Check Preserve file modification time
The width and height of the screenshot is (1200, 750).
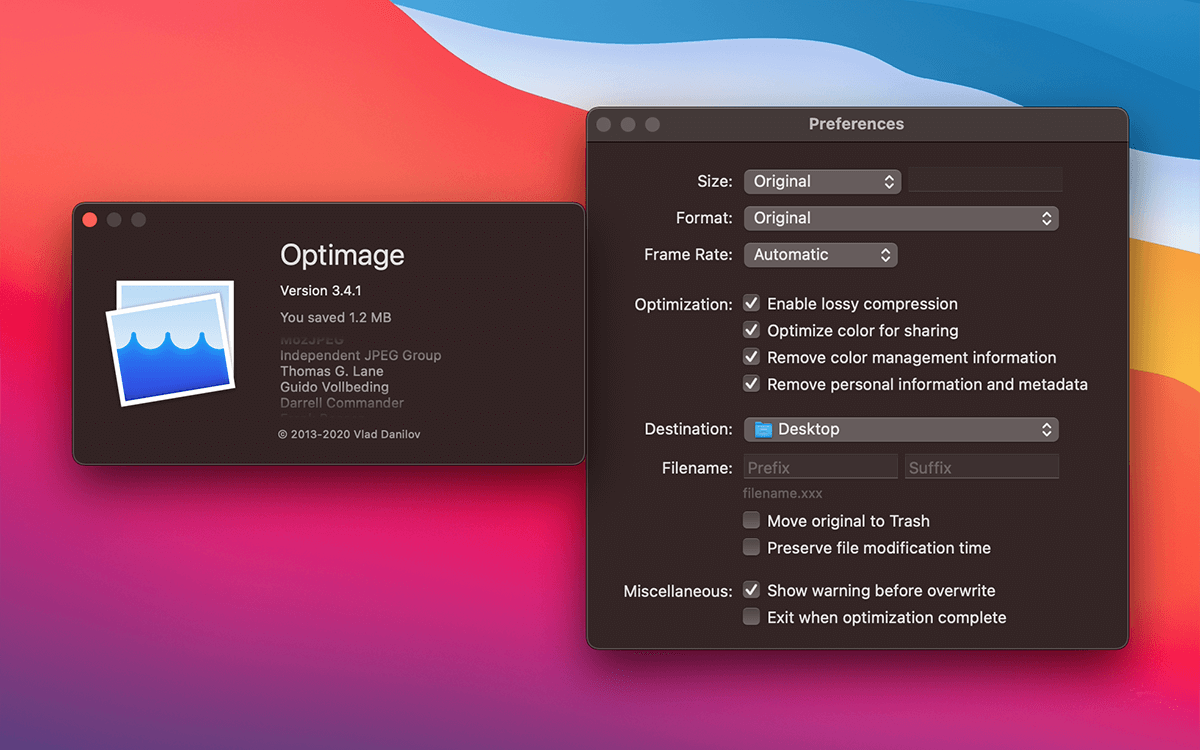click(751, 547)
